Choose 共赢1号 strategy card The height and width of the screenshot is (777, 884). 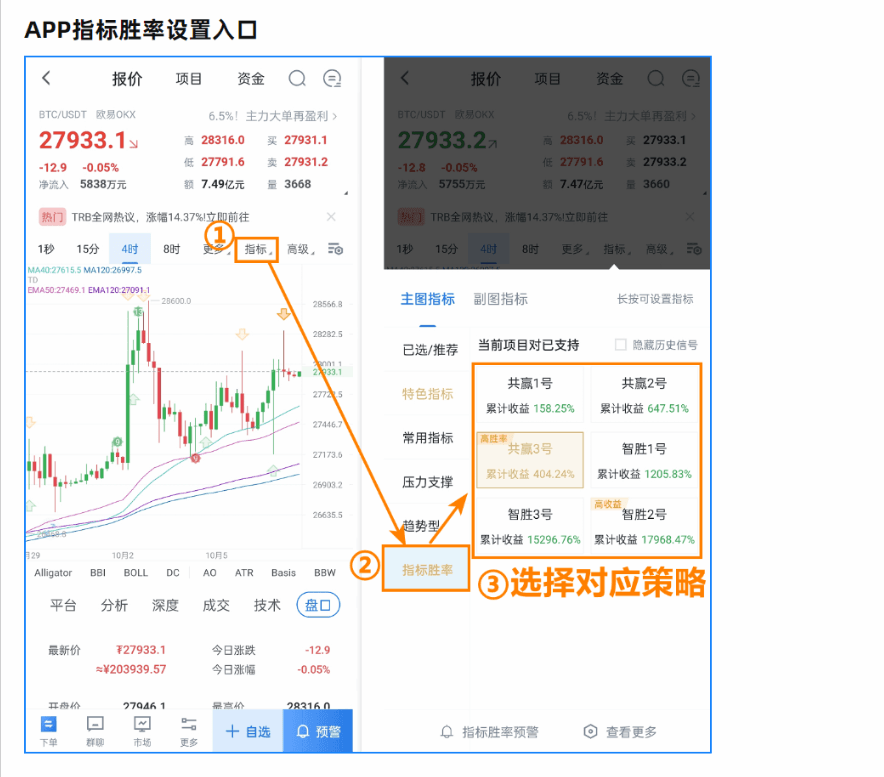(530, 395)
